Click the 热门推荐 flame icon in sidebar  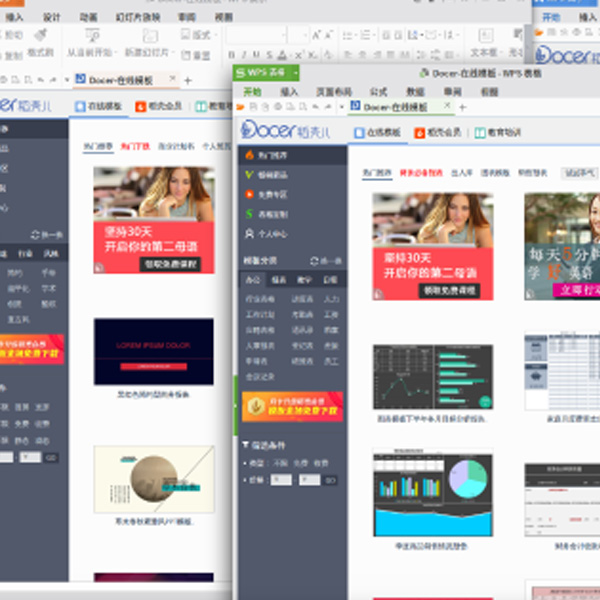(249, 156)
